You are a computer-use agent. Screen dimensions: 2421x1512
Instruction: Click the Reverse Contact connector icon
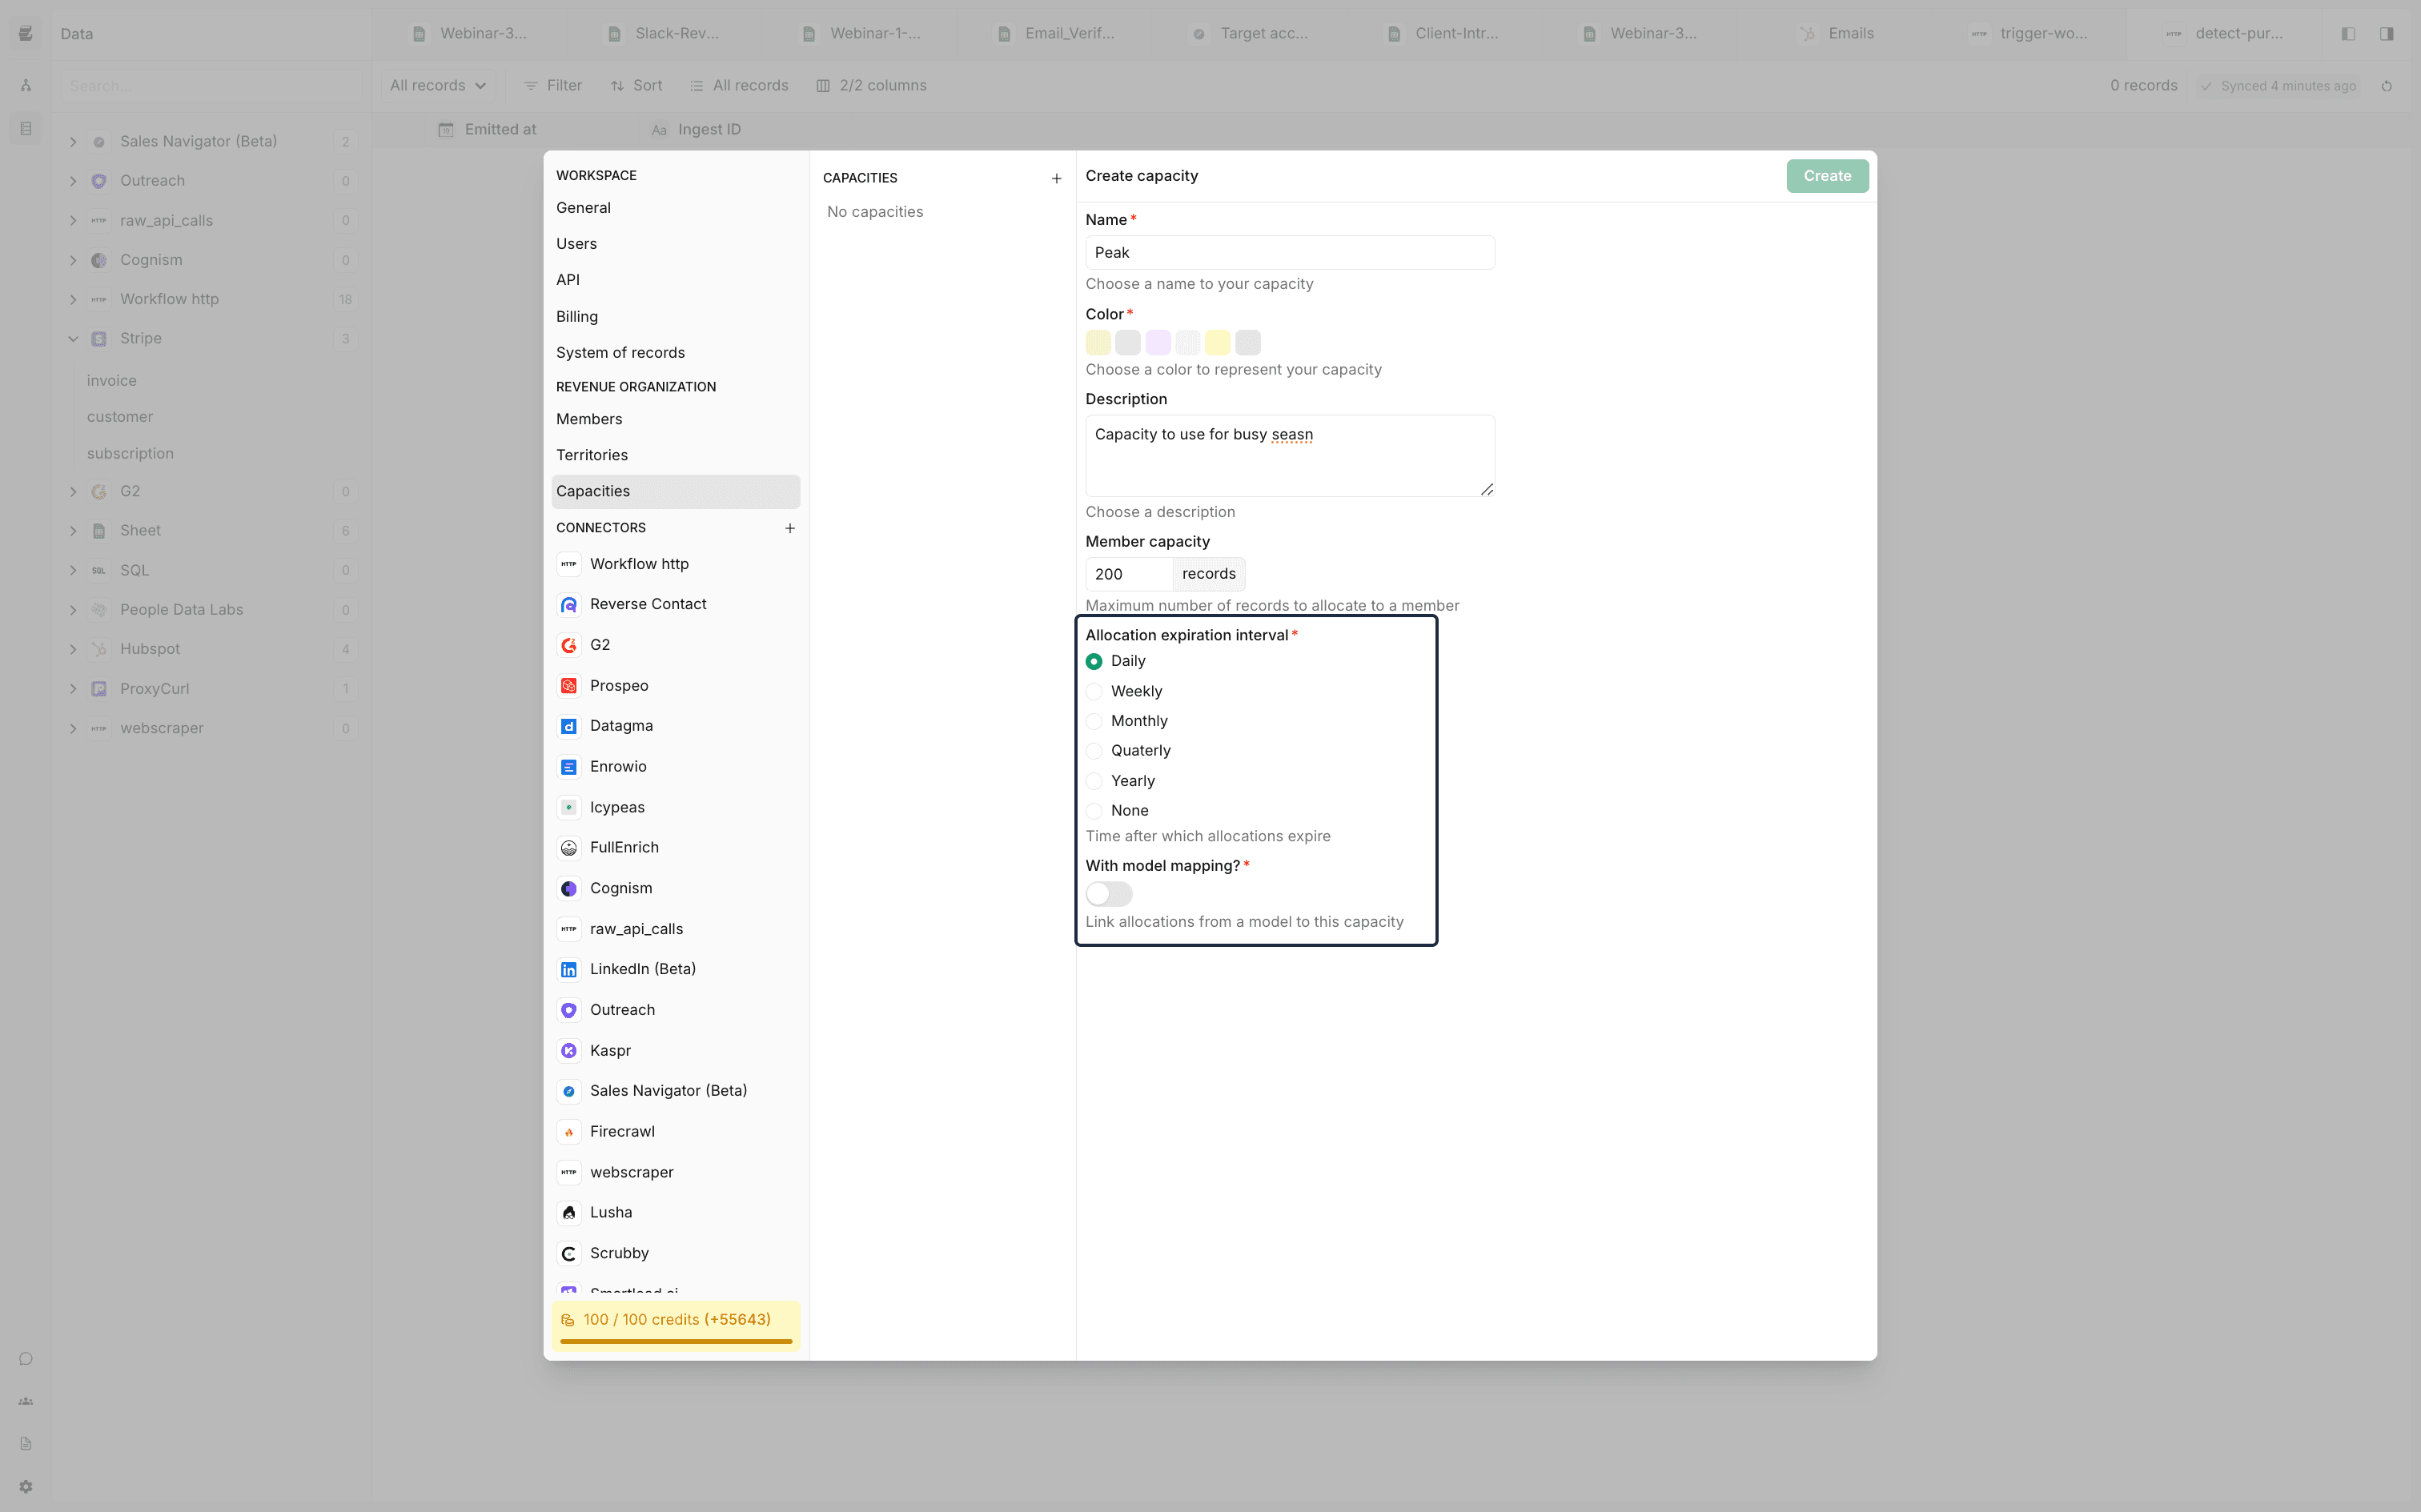pyautogui.click(x=569, y=603)
